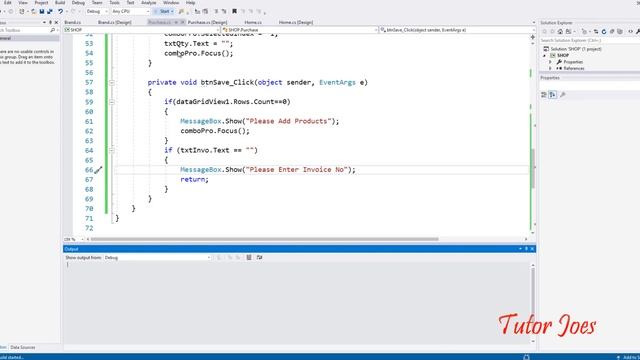Image resolution: width=640 pixels, height=360 pixels.
Task: Click the Search Solution Explorer field
Action: pyautogui.click(x=589, y=40)
